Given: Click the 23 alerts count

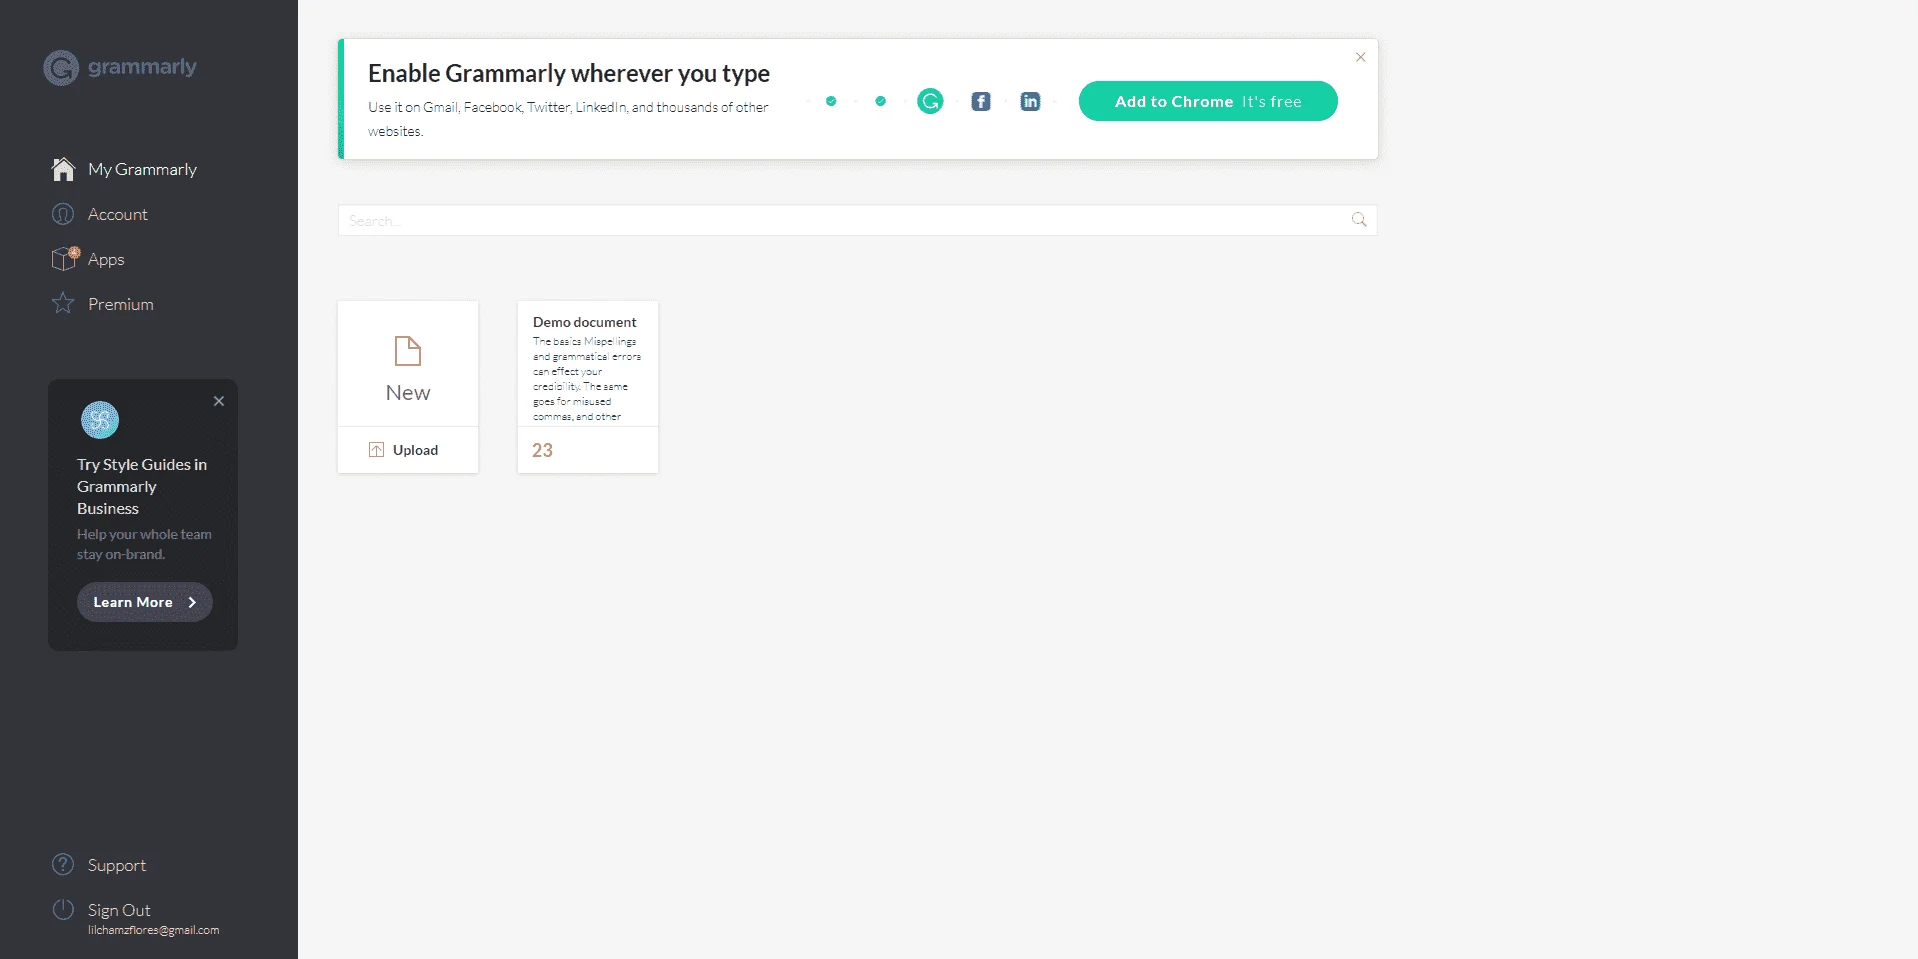Looking at the screenshot, I should pos(542,450).
